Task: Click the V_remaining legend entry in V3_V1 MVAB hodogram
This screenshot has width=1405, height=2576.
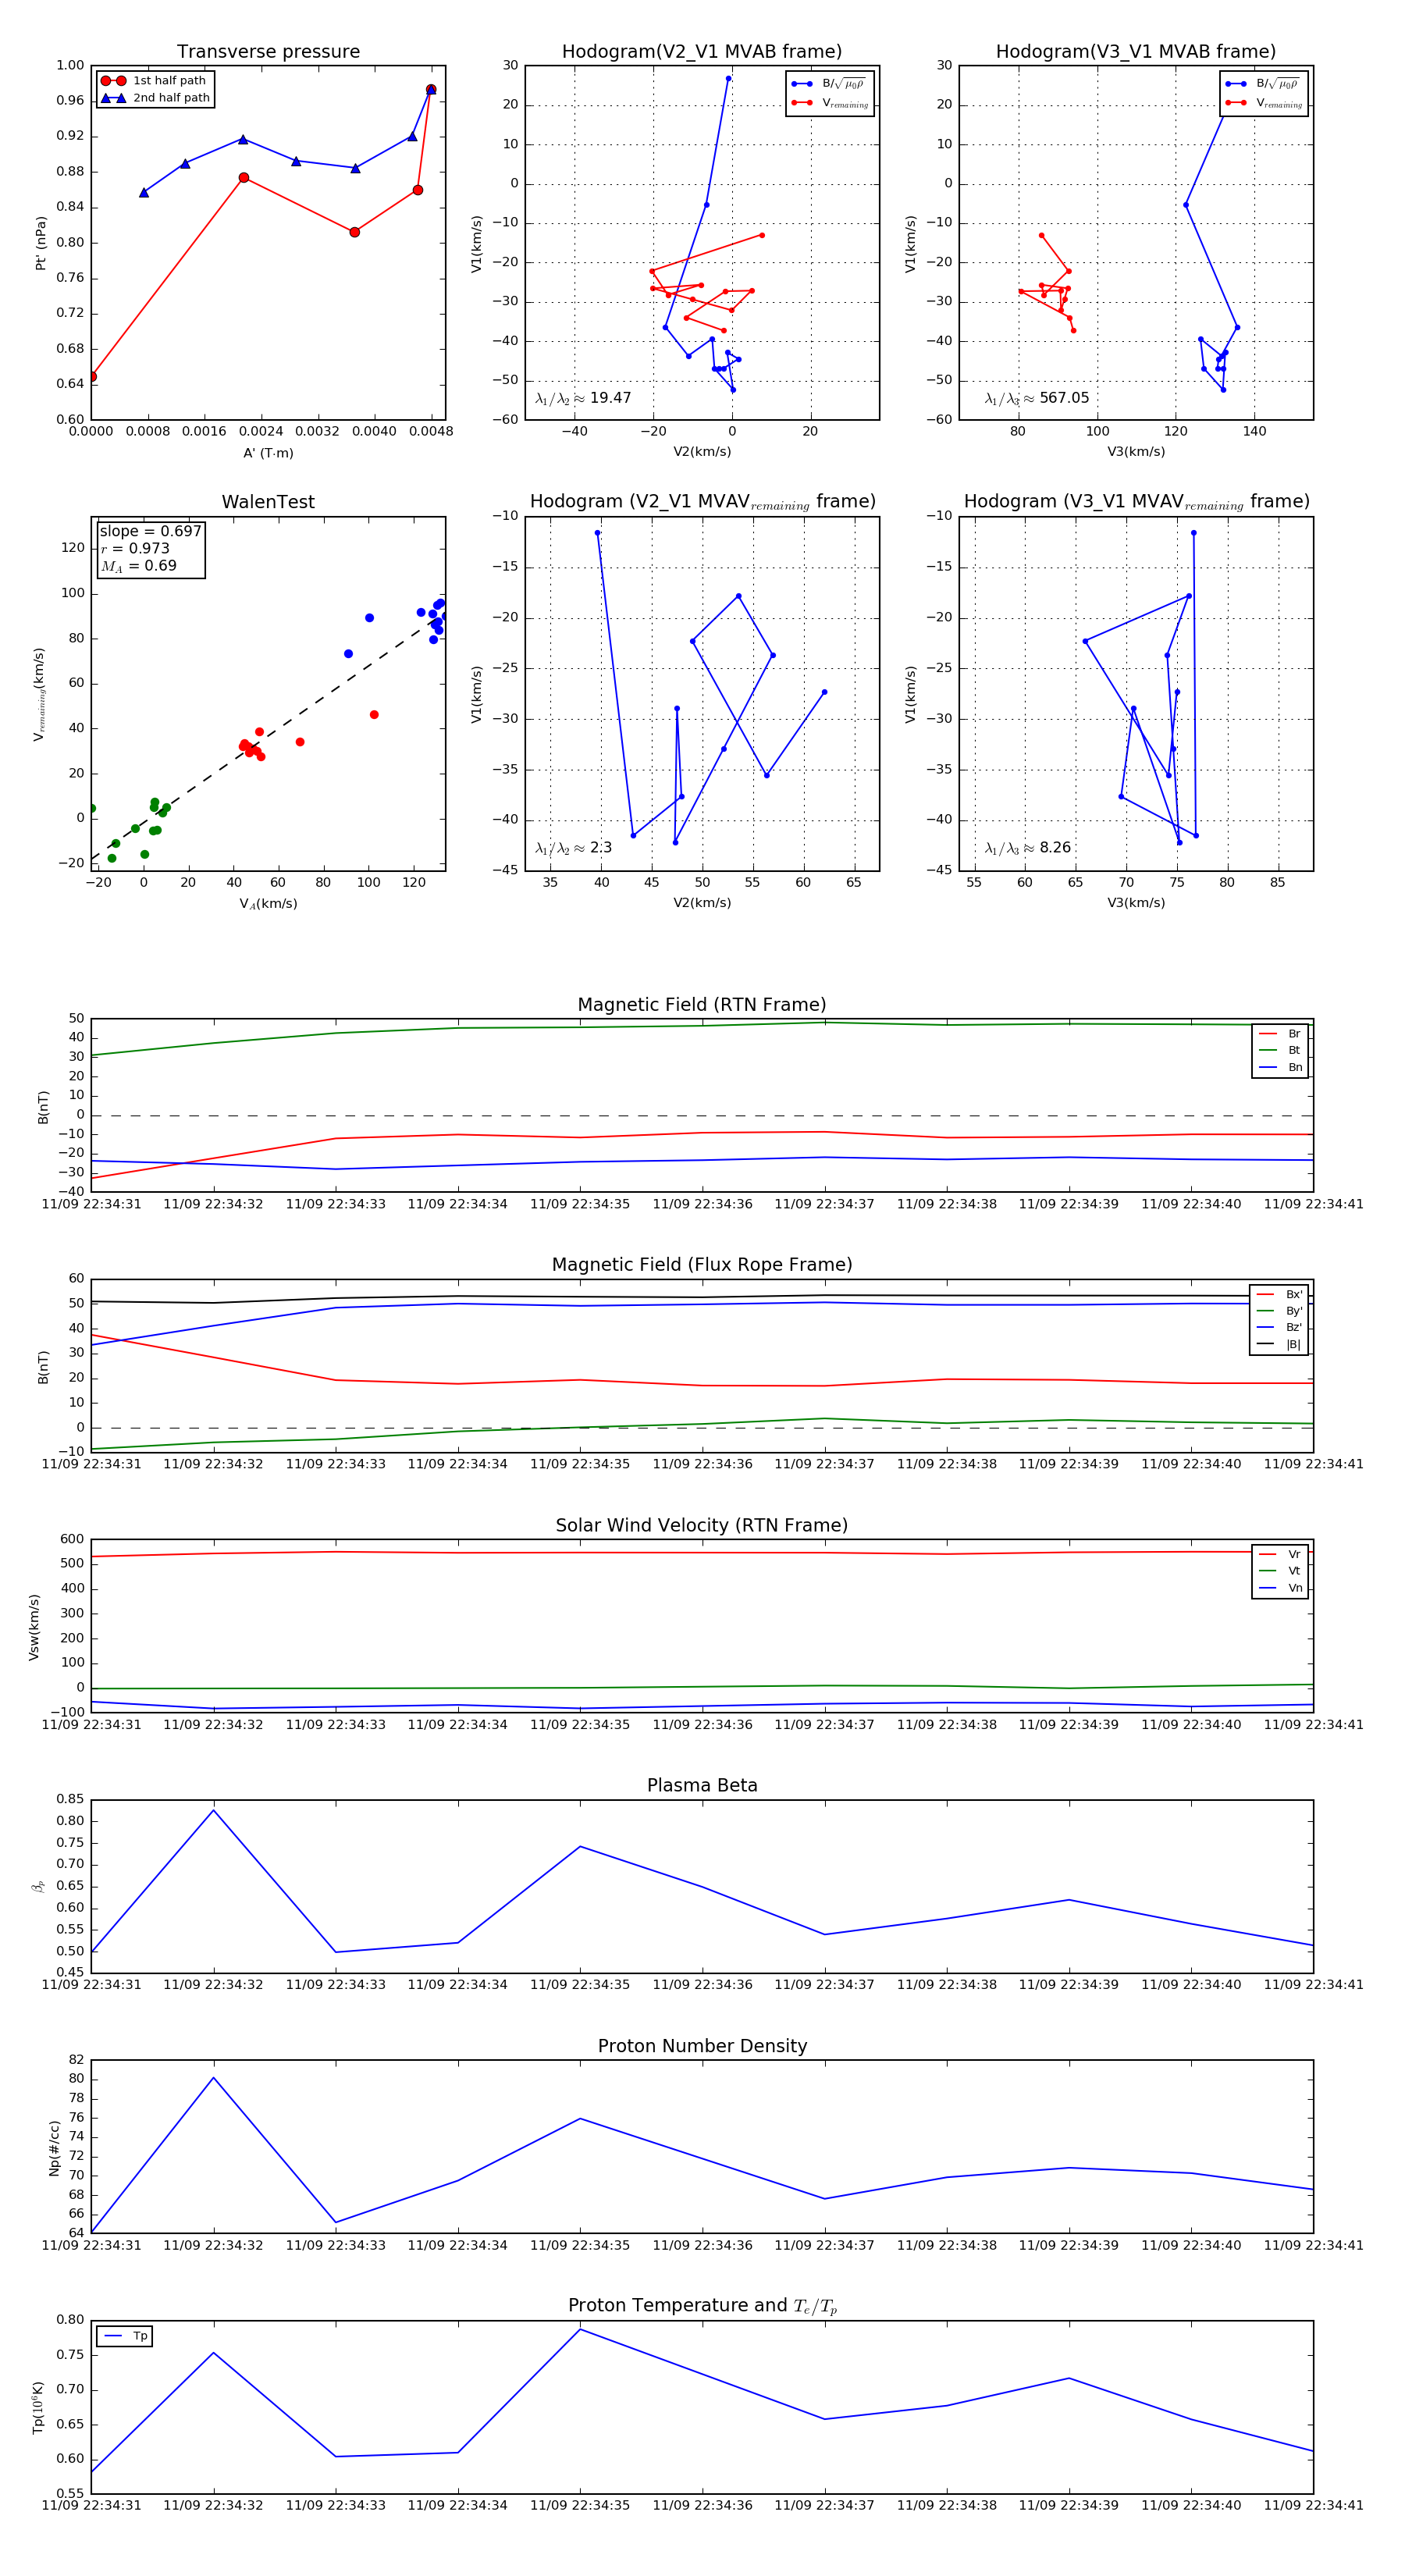Action: point(1264,103)
